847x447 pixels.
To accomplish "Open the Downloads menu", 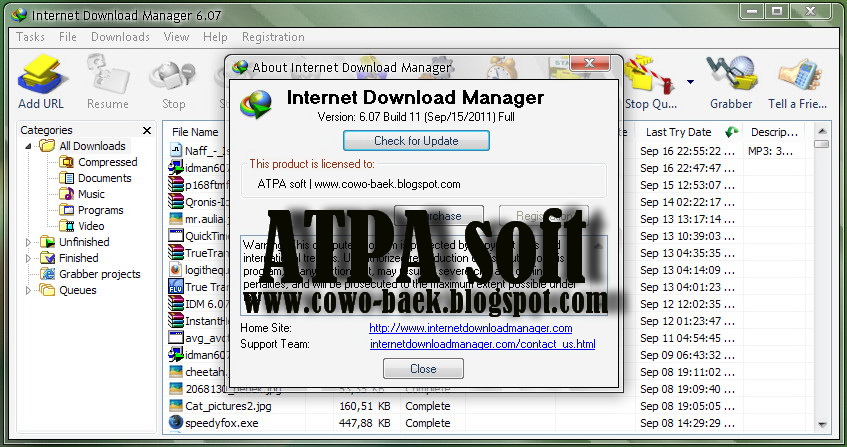I will pos(120,37).
